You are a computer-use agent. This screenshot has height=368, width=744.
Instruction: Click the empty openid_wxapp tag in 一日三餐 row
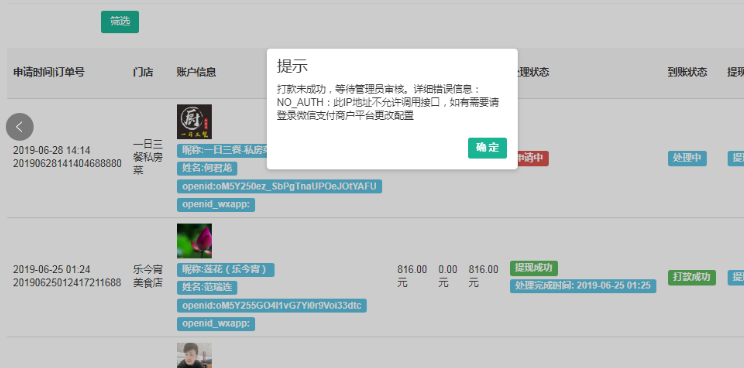pyautogui.click(x=216, y=204)
